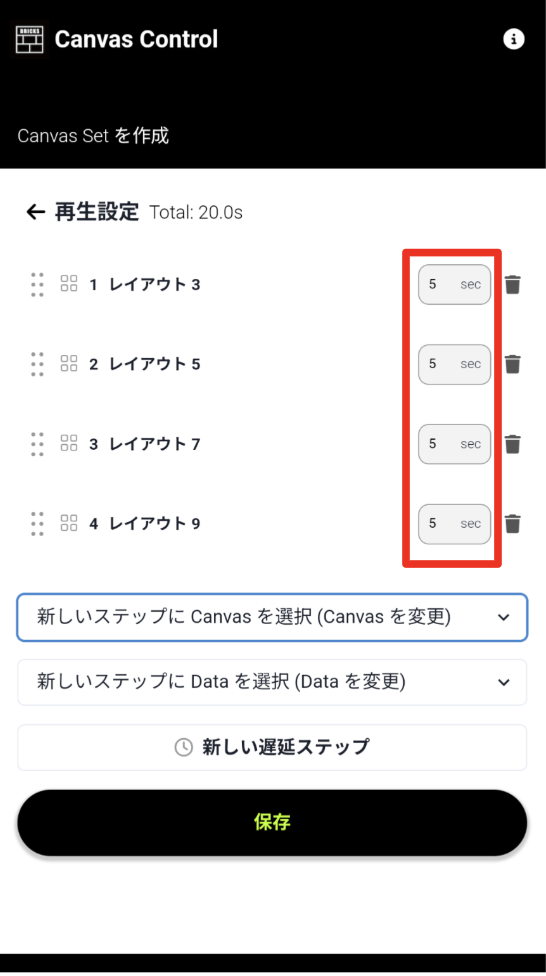Focus the sec input for レイアウト 9
The width and height of the screenshot is (546, 976).
454,523
